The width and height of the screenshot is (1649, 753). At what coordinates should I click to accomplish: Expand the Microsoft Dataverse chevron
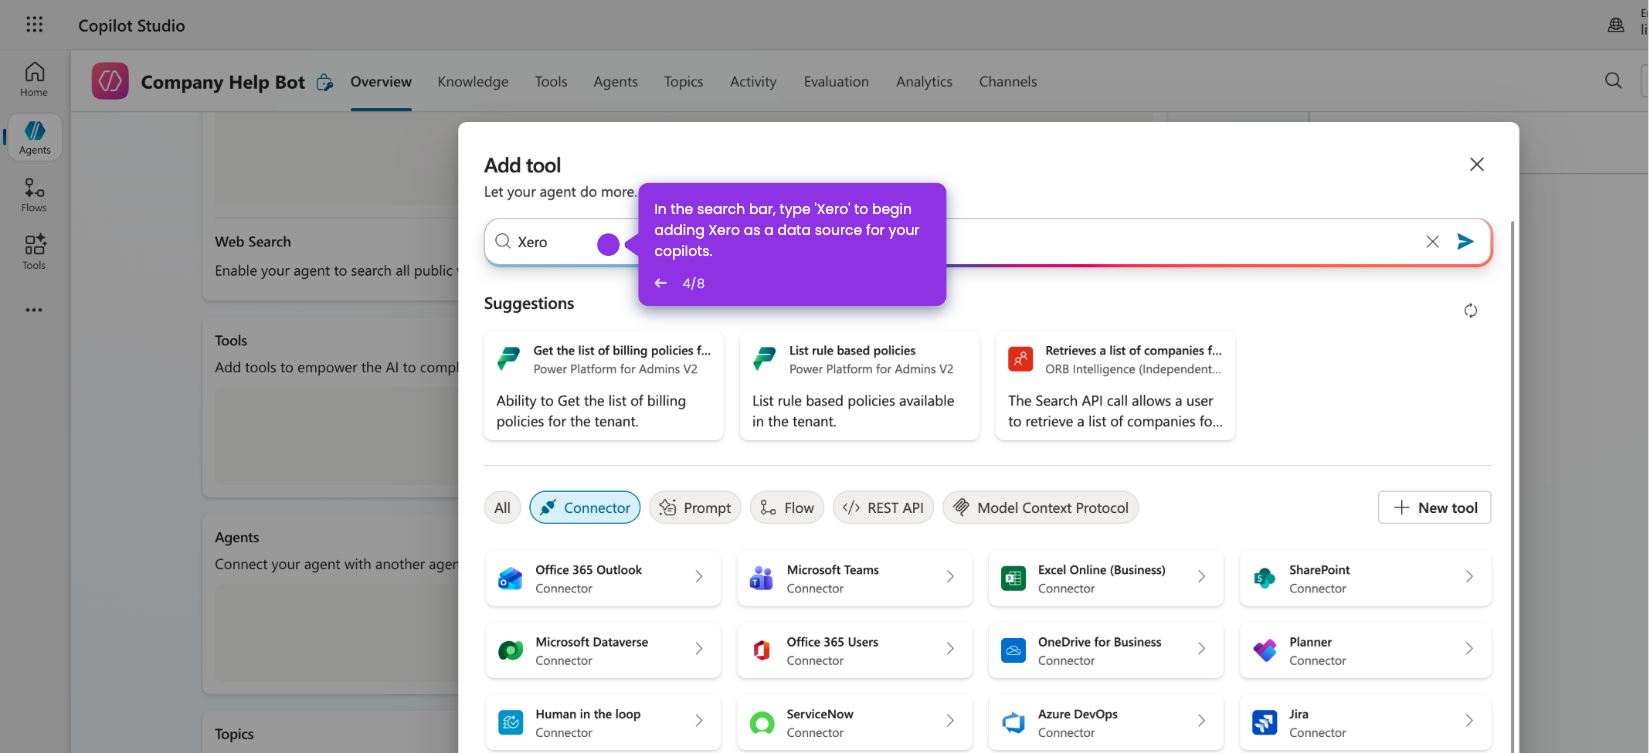699,649
